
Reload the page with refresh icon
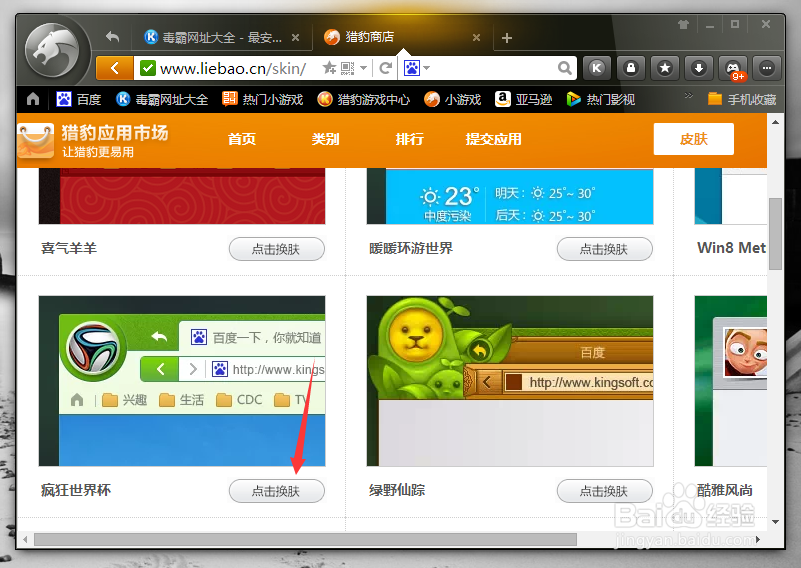(x=386, y=68)
